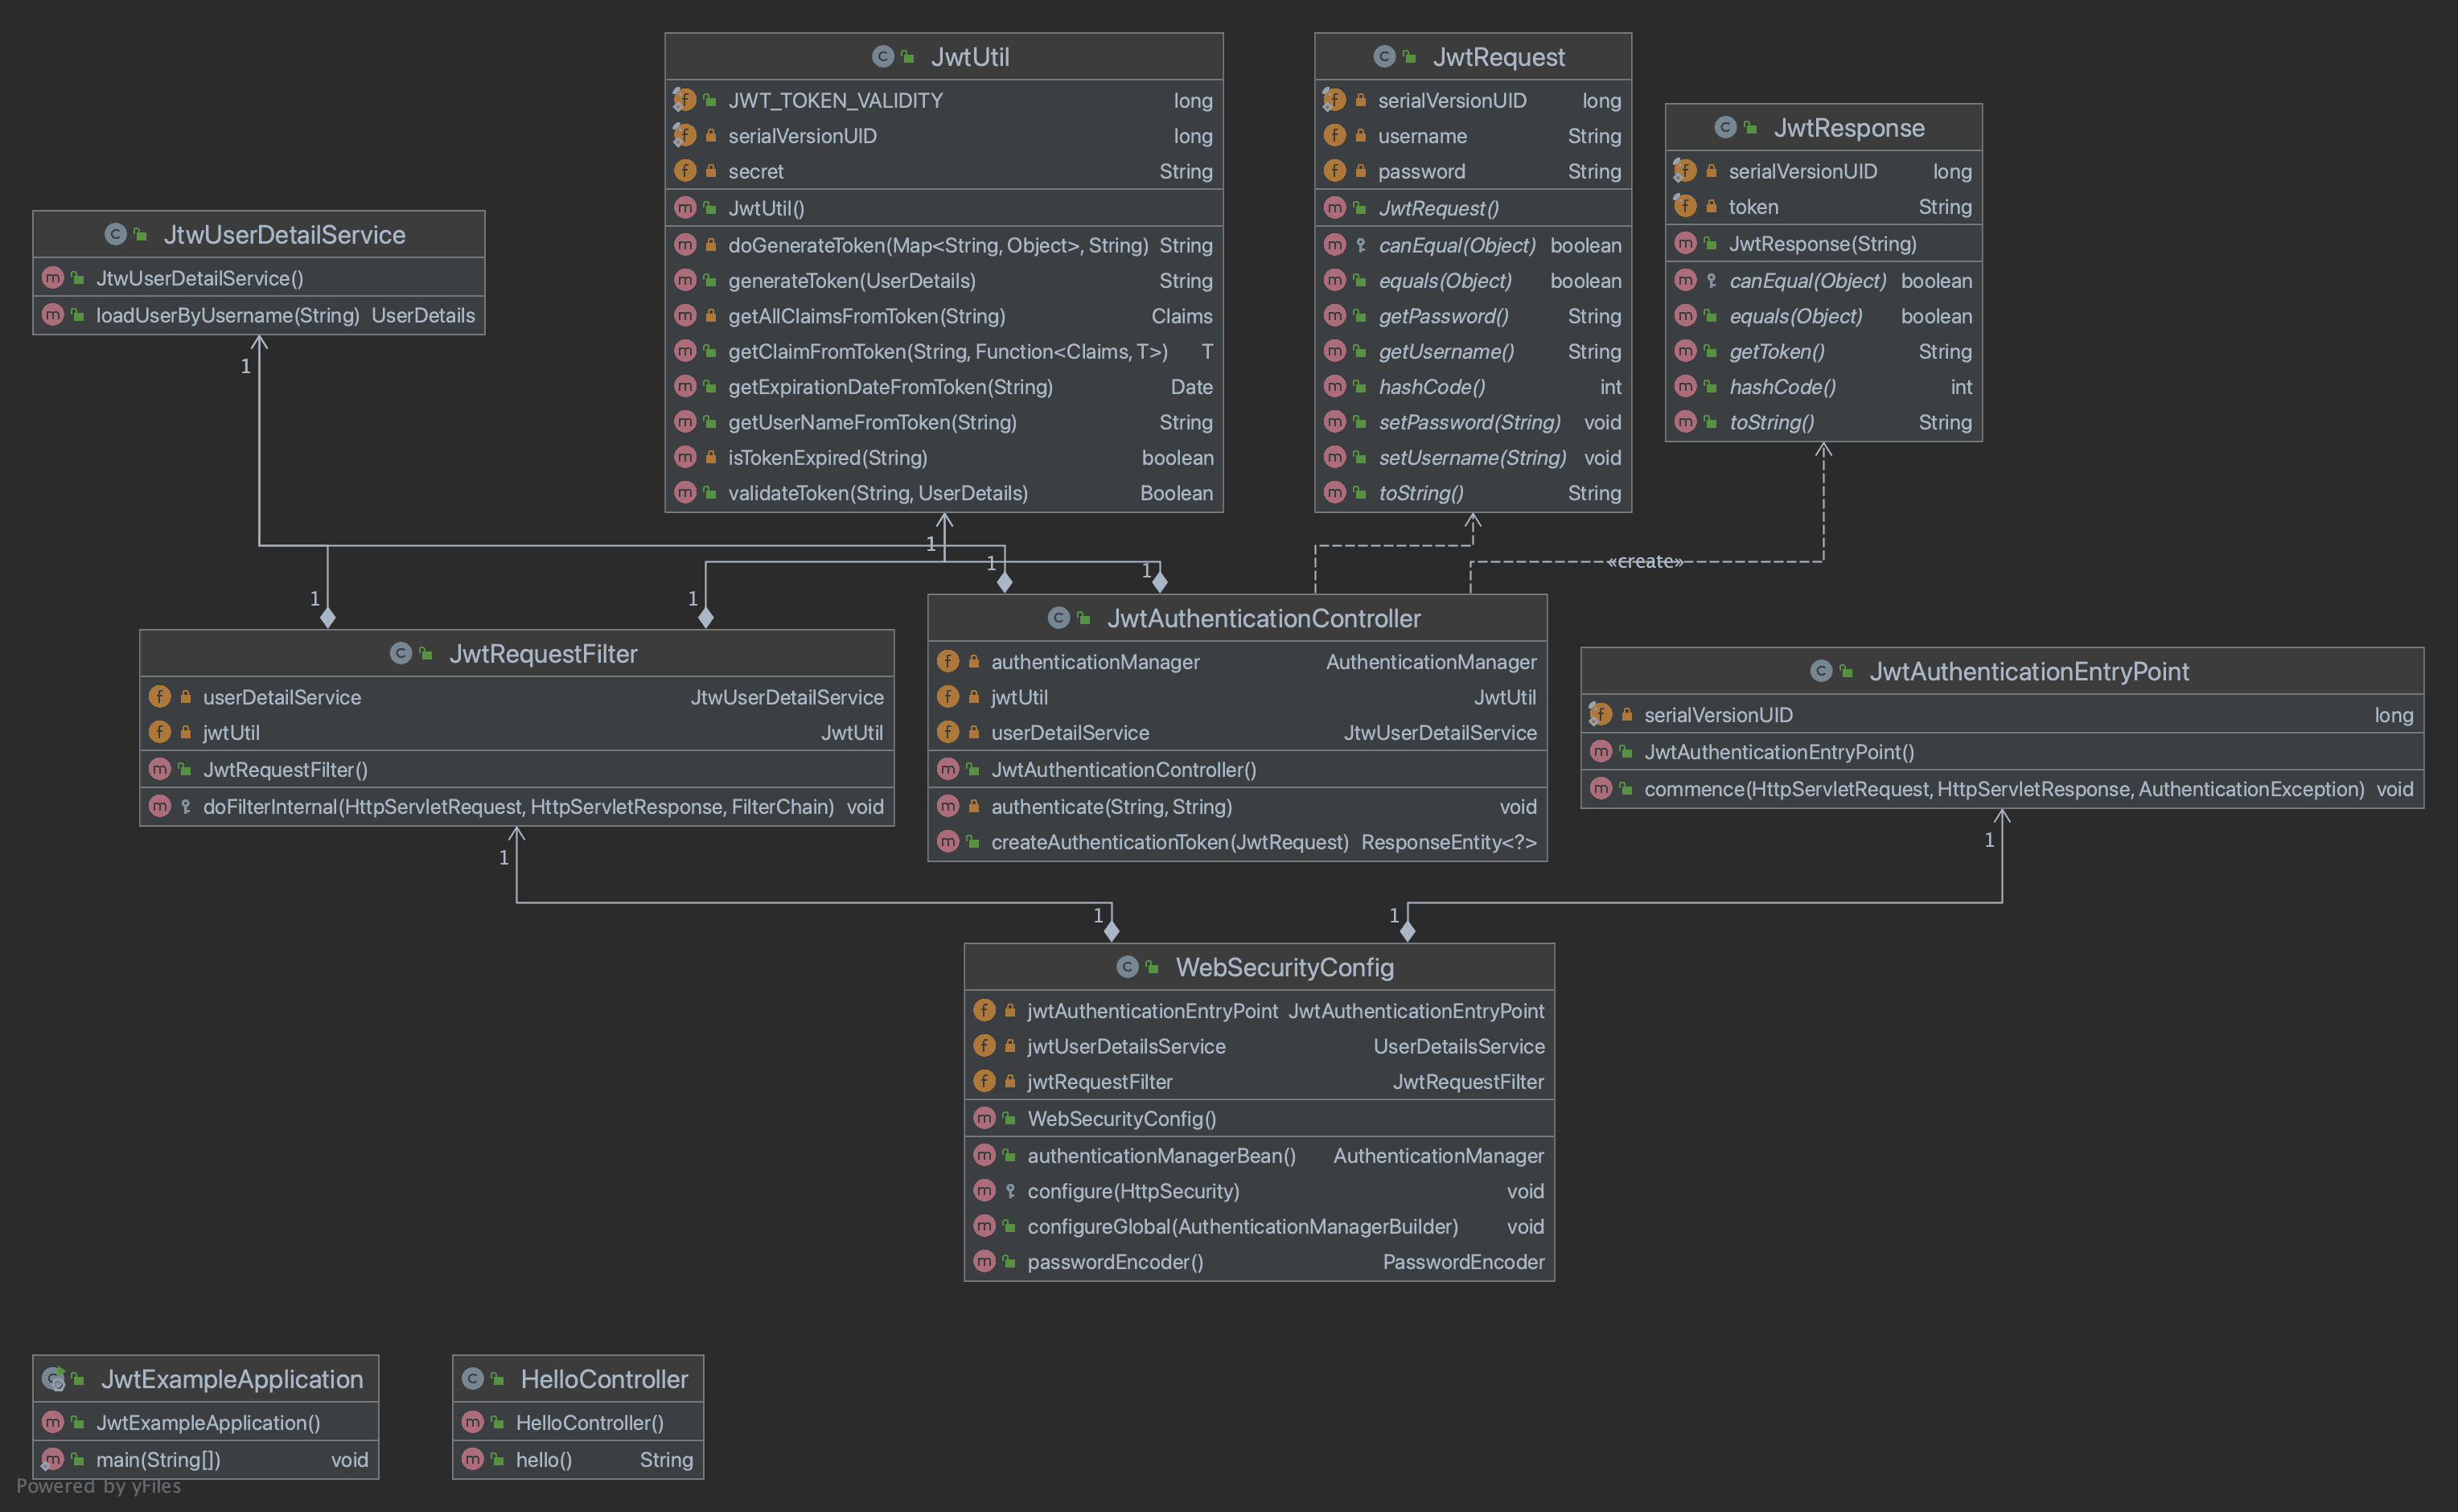Click the class icon of JwtAuthenticationEntryPoint
This screenshot has width=2458, height=1512.
point(1821,671)
